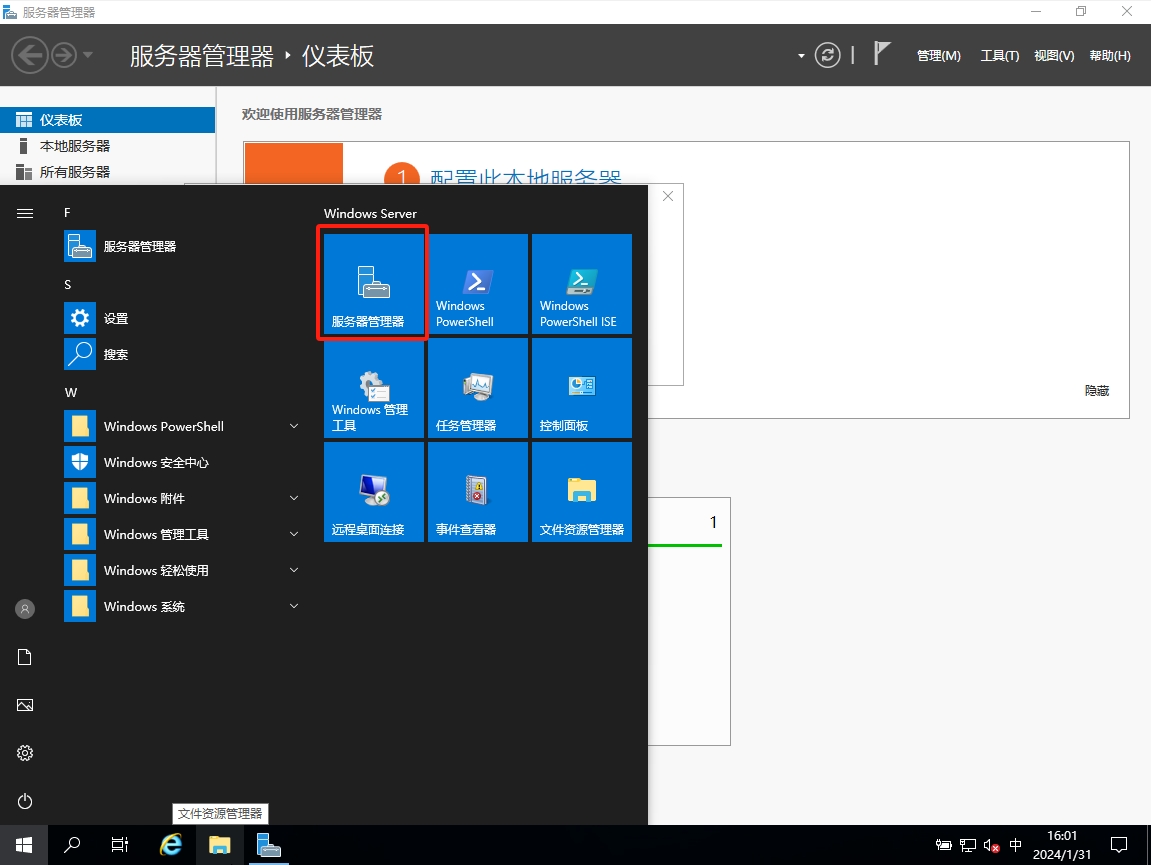Open the 管理(M) menu
The image size is (1151, 865).
[938, 56]
